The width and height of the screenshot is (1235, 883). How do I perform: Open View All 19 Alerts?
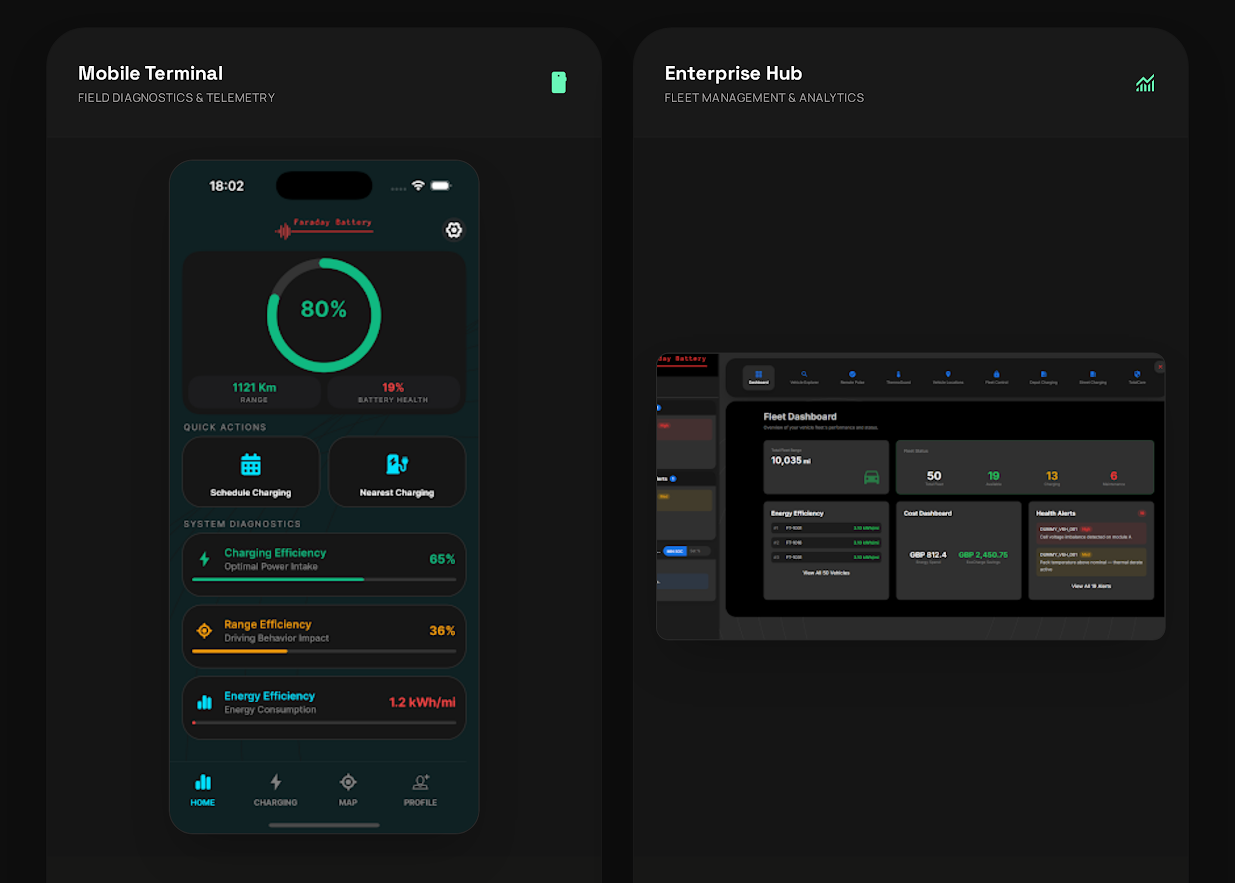1091,585
